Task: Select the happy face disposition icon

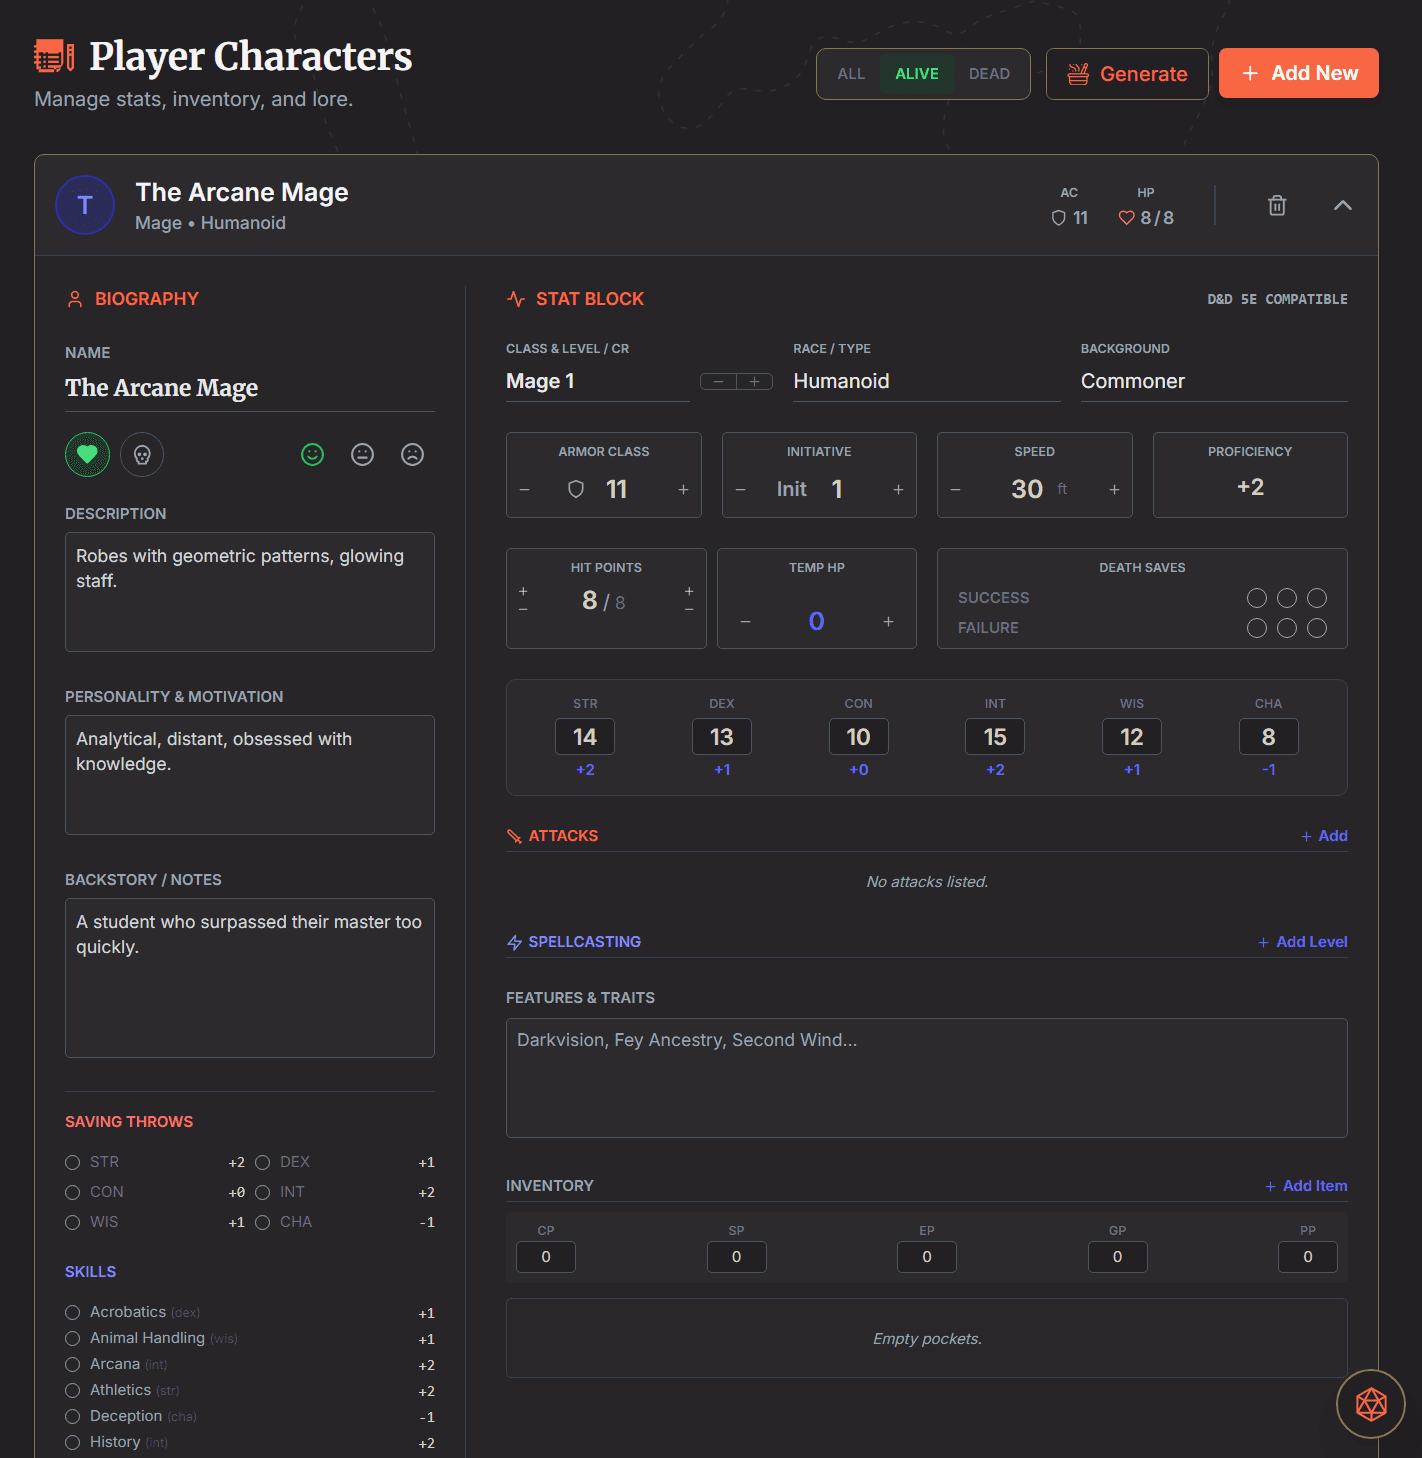Action: point(313,455)
